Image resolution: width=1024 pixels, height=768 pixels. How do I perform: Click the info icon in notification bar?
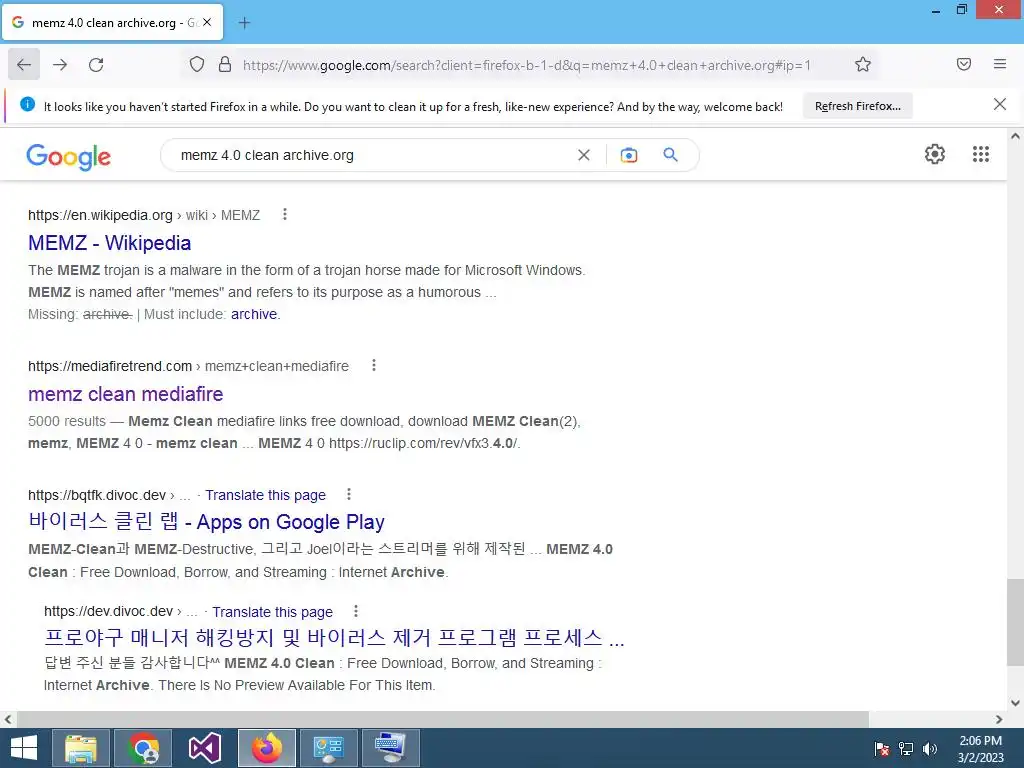click(x=27, y=104)
